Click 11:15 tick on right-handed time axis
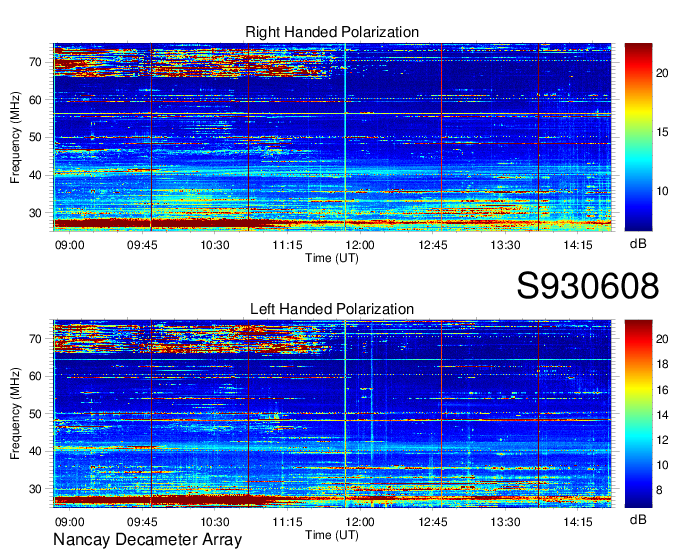The width and height of the screenshot is (680, 552). [x=288, y=245]
